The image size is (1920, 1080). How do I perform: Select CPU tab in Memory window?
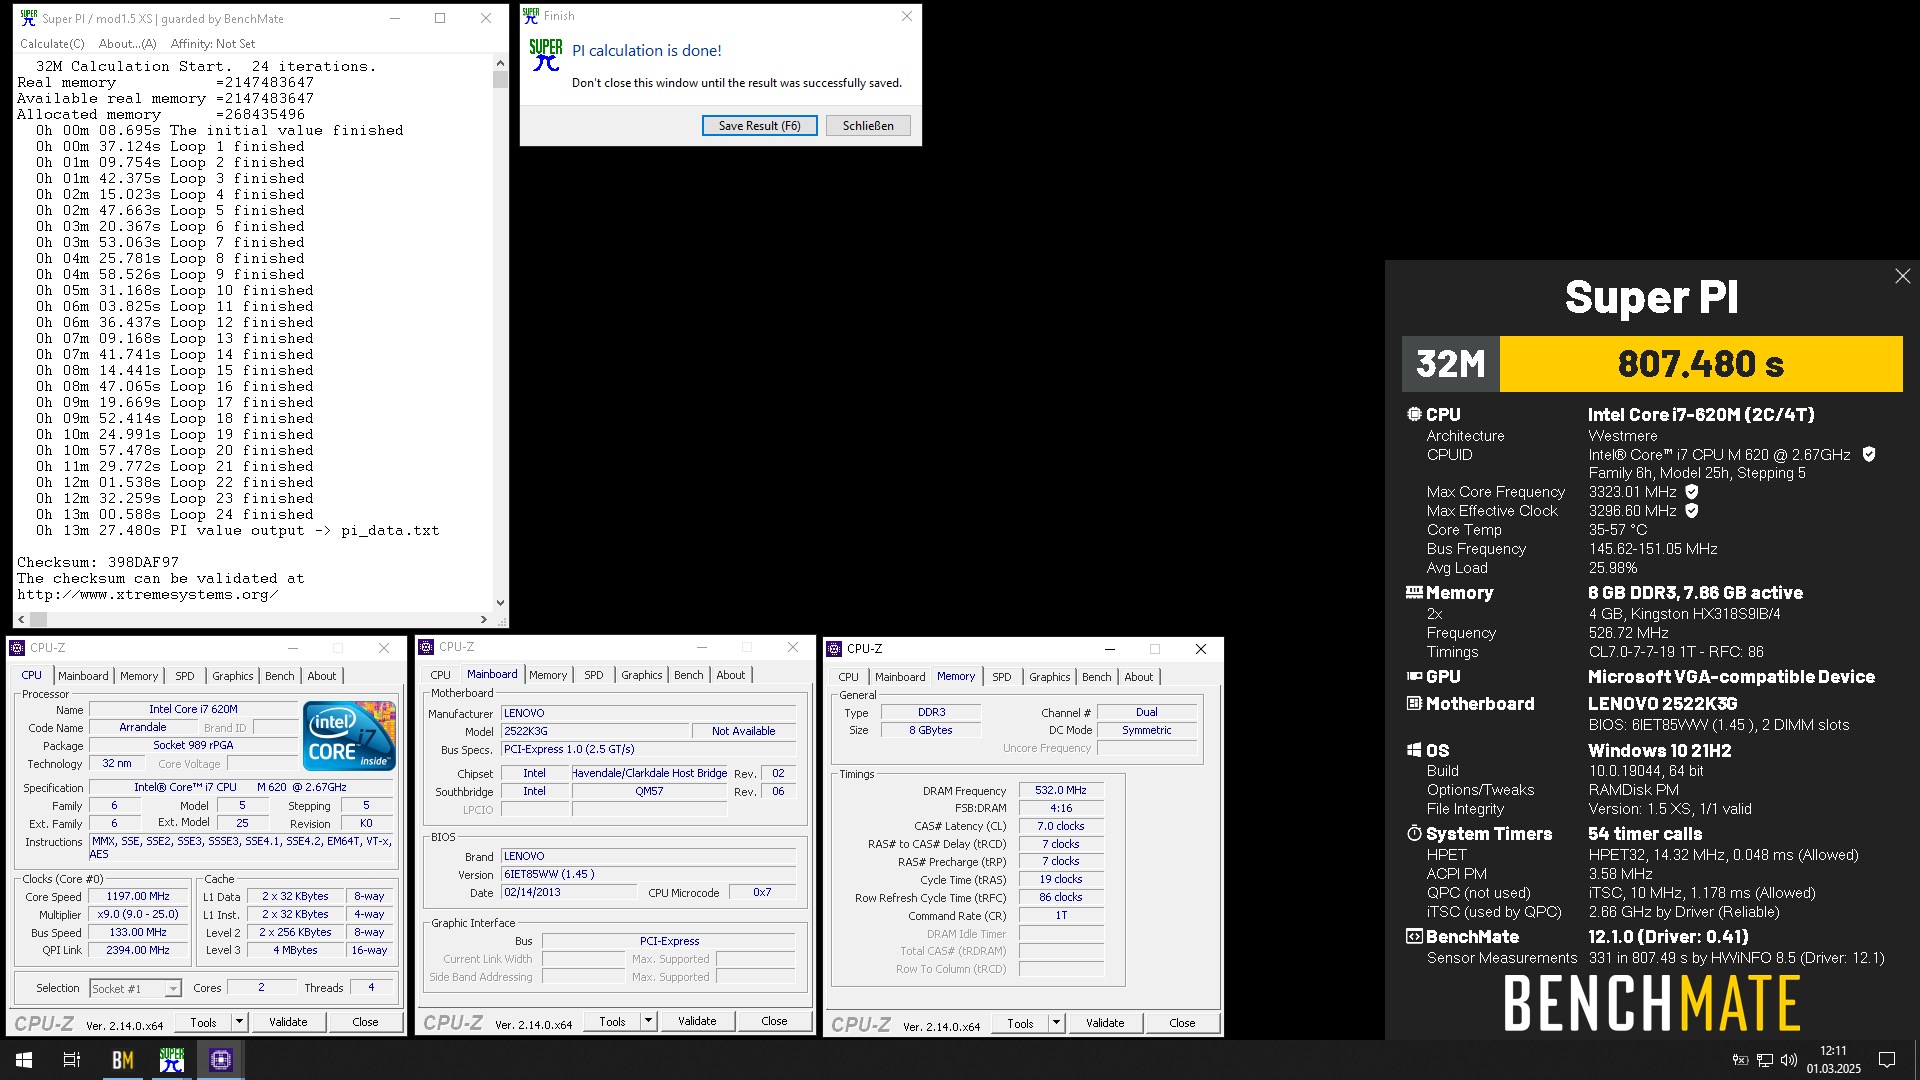coord(849,677)
